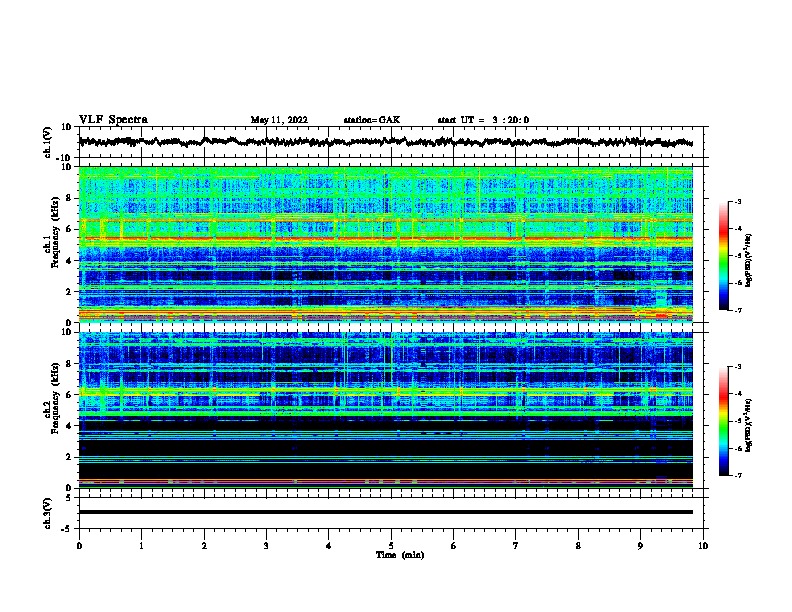Click time axis tick label "10"
This screenshot has width=792, height=612.
click(x=703, y=545)
